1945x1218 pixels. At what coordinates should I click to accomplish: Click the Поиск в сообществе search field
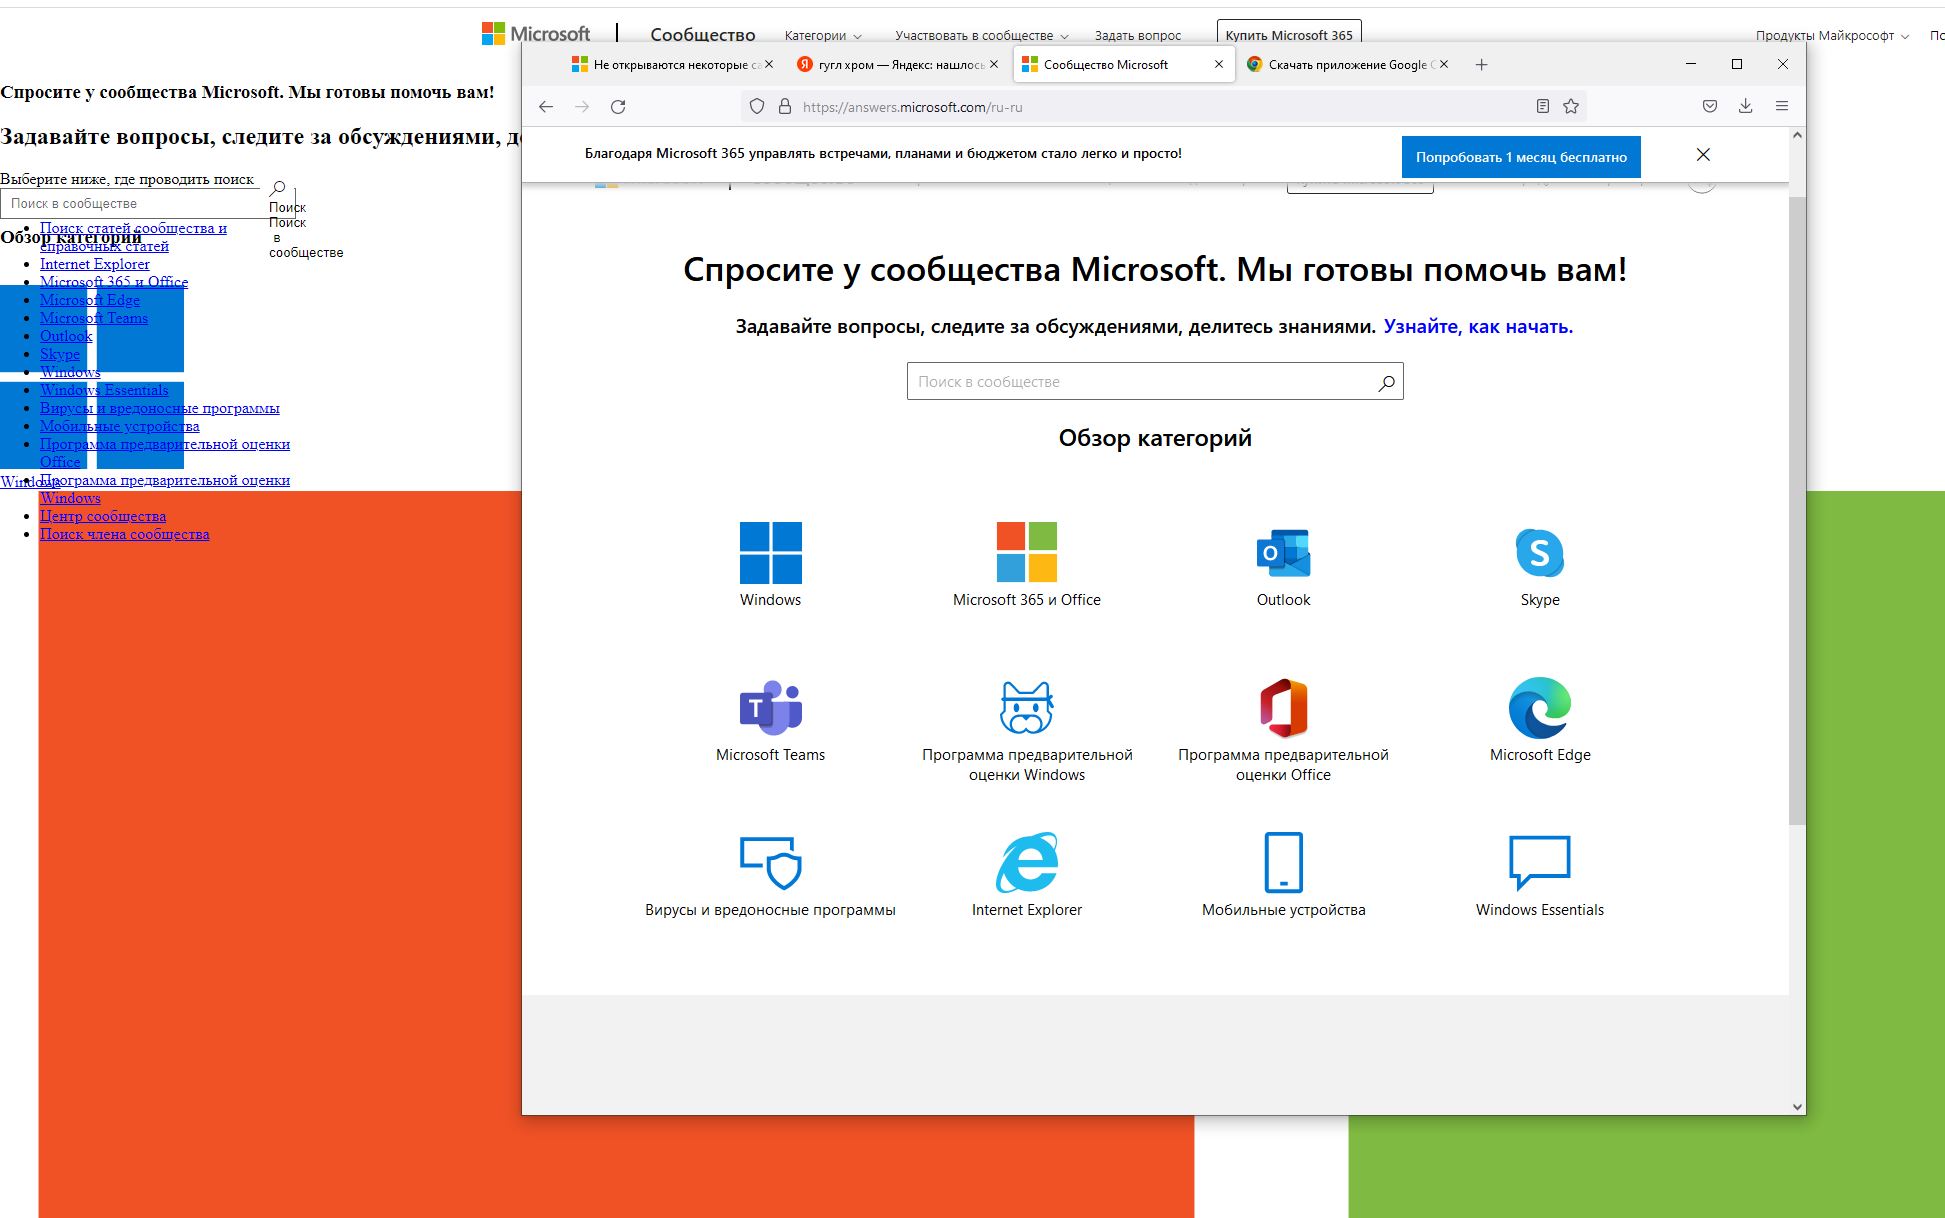pos(1140,382)
